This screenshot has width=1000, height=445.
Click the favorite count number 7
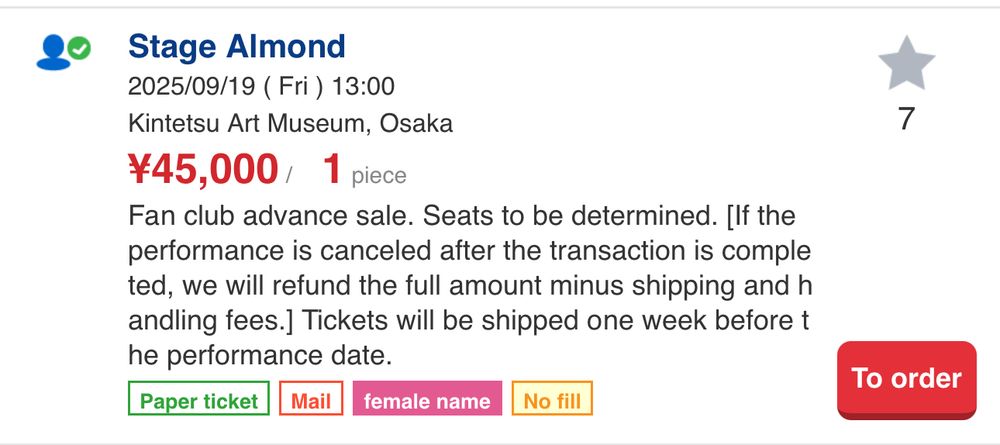pyautogui.click(x=906, y=119)
